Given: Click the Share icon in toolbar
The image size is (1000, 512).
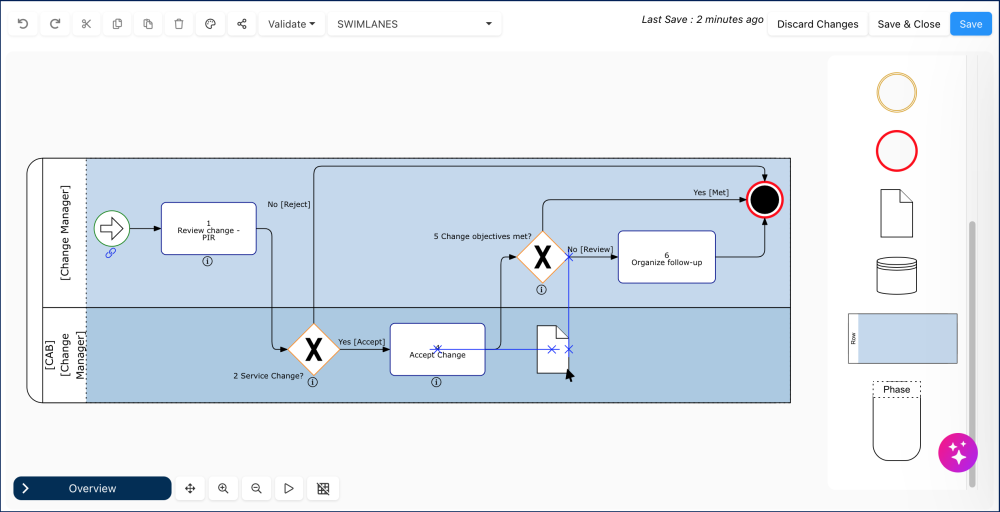Looking at the screenshot, I should (x=242, y=24).
